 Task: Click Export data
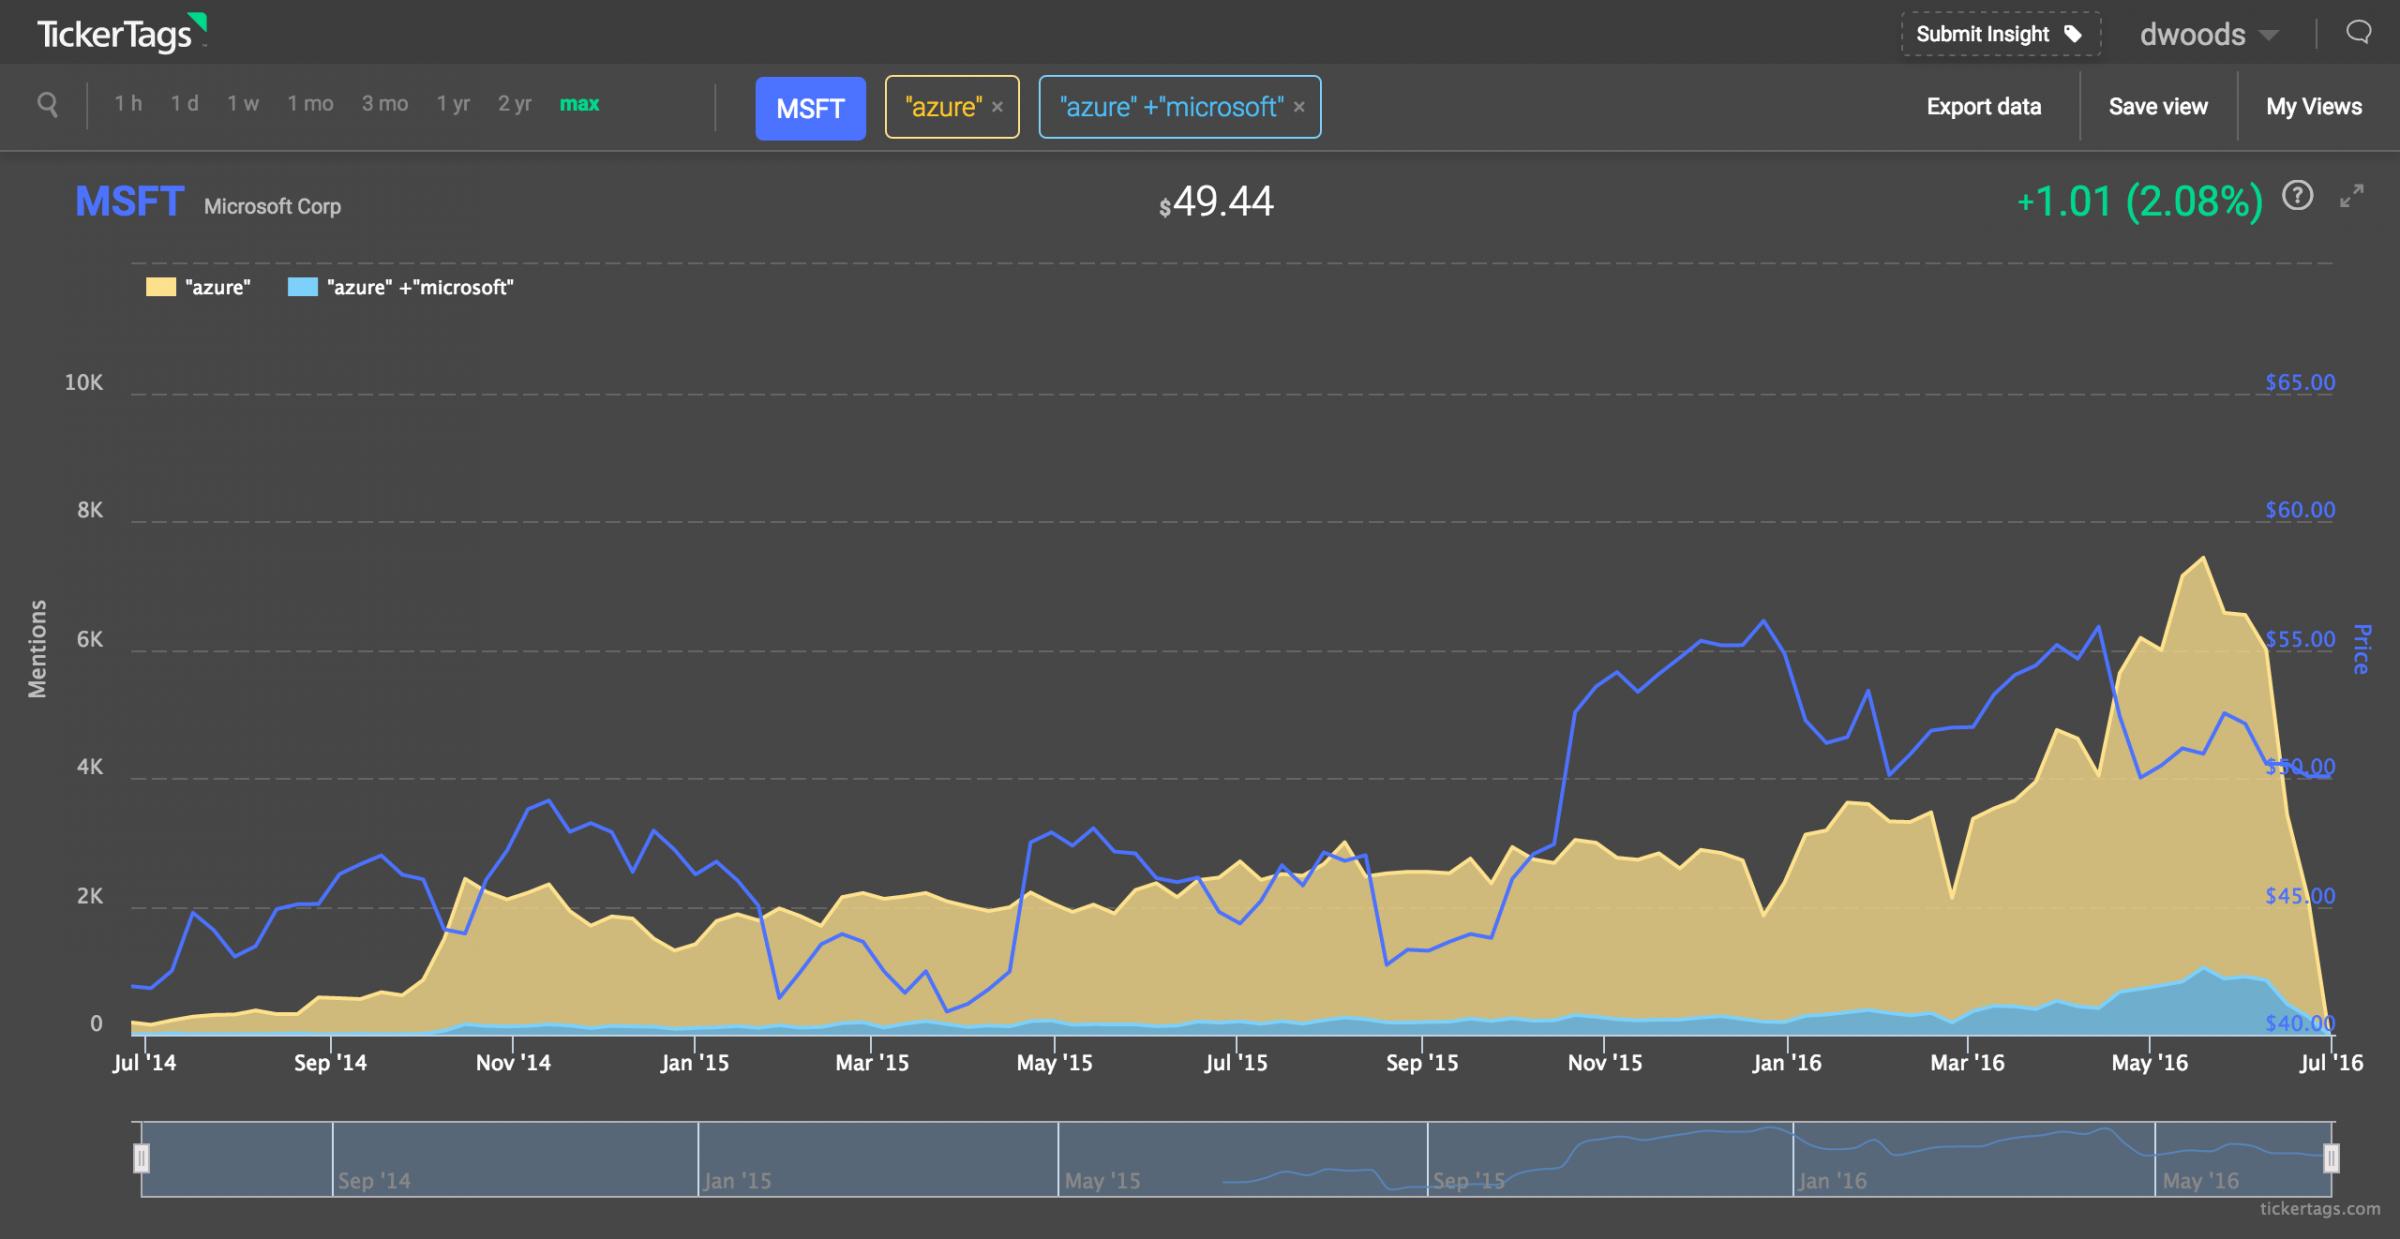[x=1984, y=107]
